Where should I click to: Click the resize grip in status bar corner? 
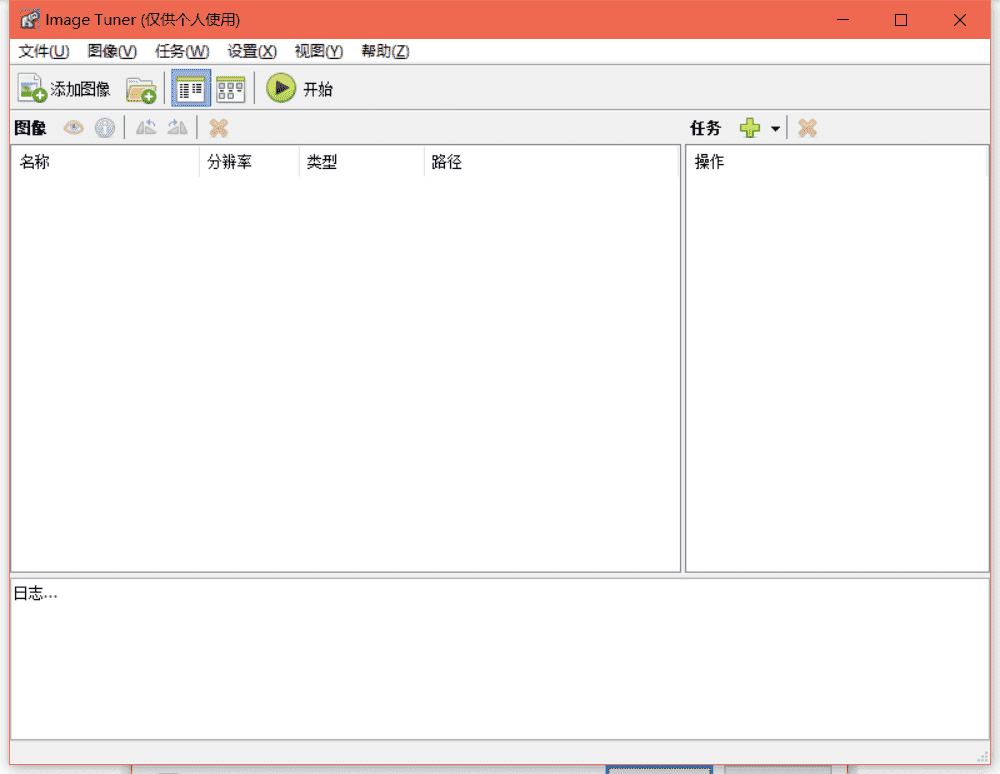point(982,757)
